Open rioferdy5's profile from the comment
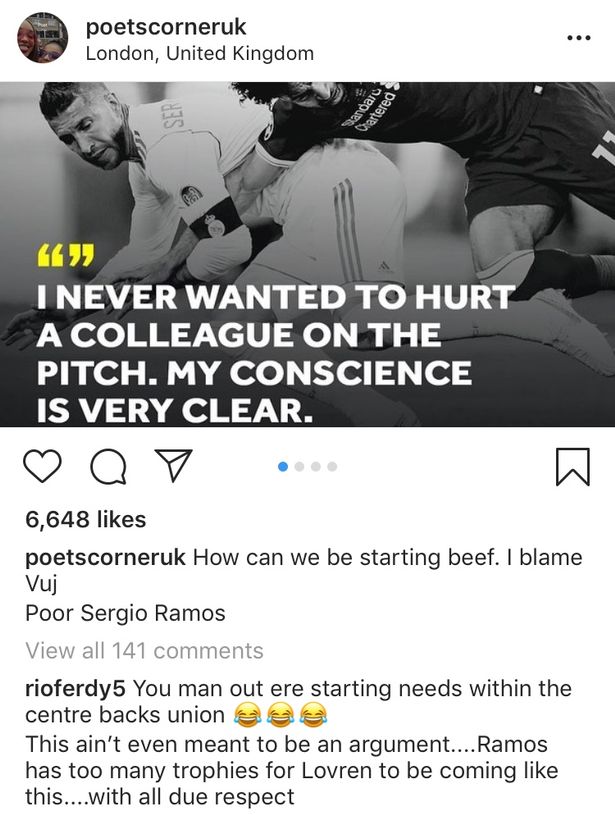The image size is (615, 815). pyautogui.click(x=75, y=689)
